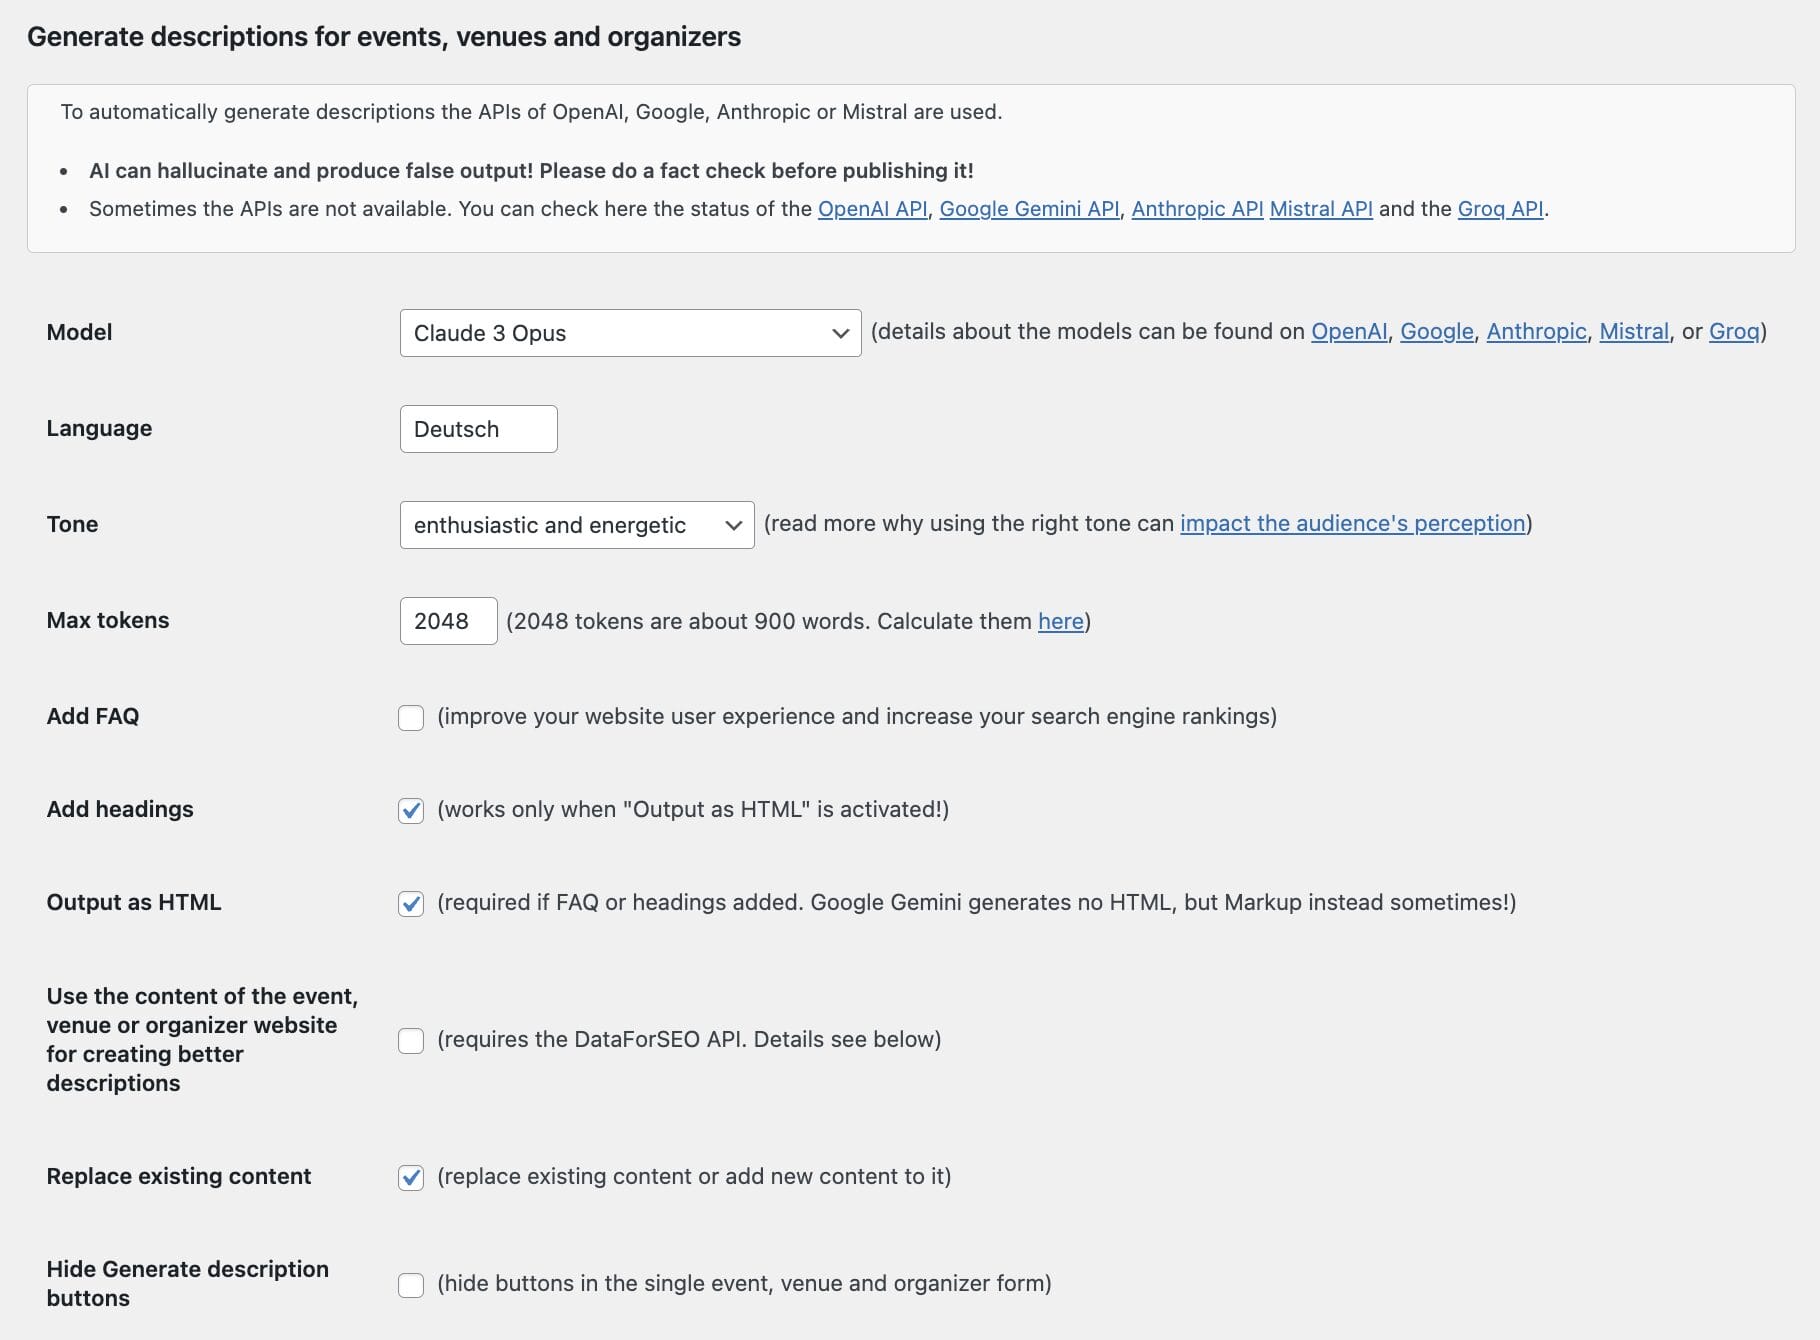Disable Output as HTML
Viewport: 1820px width, 1340px height.
click(411, 903)
